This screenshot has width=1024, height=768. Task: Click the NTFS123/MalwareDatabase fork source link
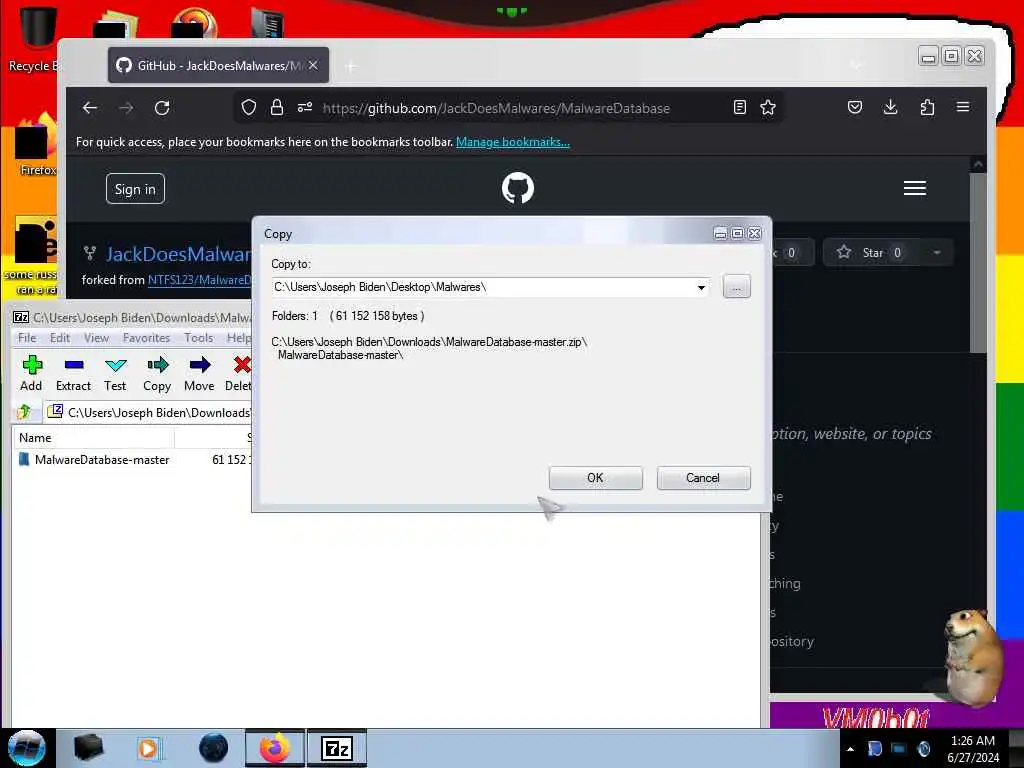(200, 280)
